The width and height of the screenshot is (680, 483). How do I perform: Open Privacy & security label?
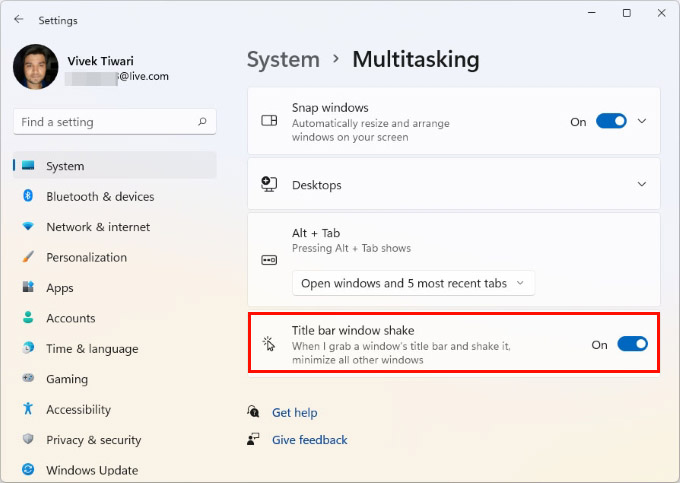click(x=94, y=440)
